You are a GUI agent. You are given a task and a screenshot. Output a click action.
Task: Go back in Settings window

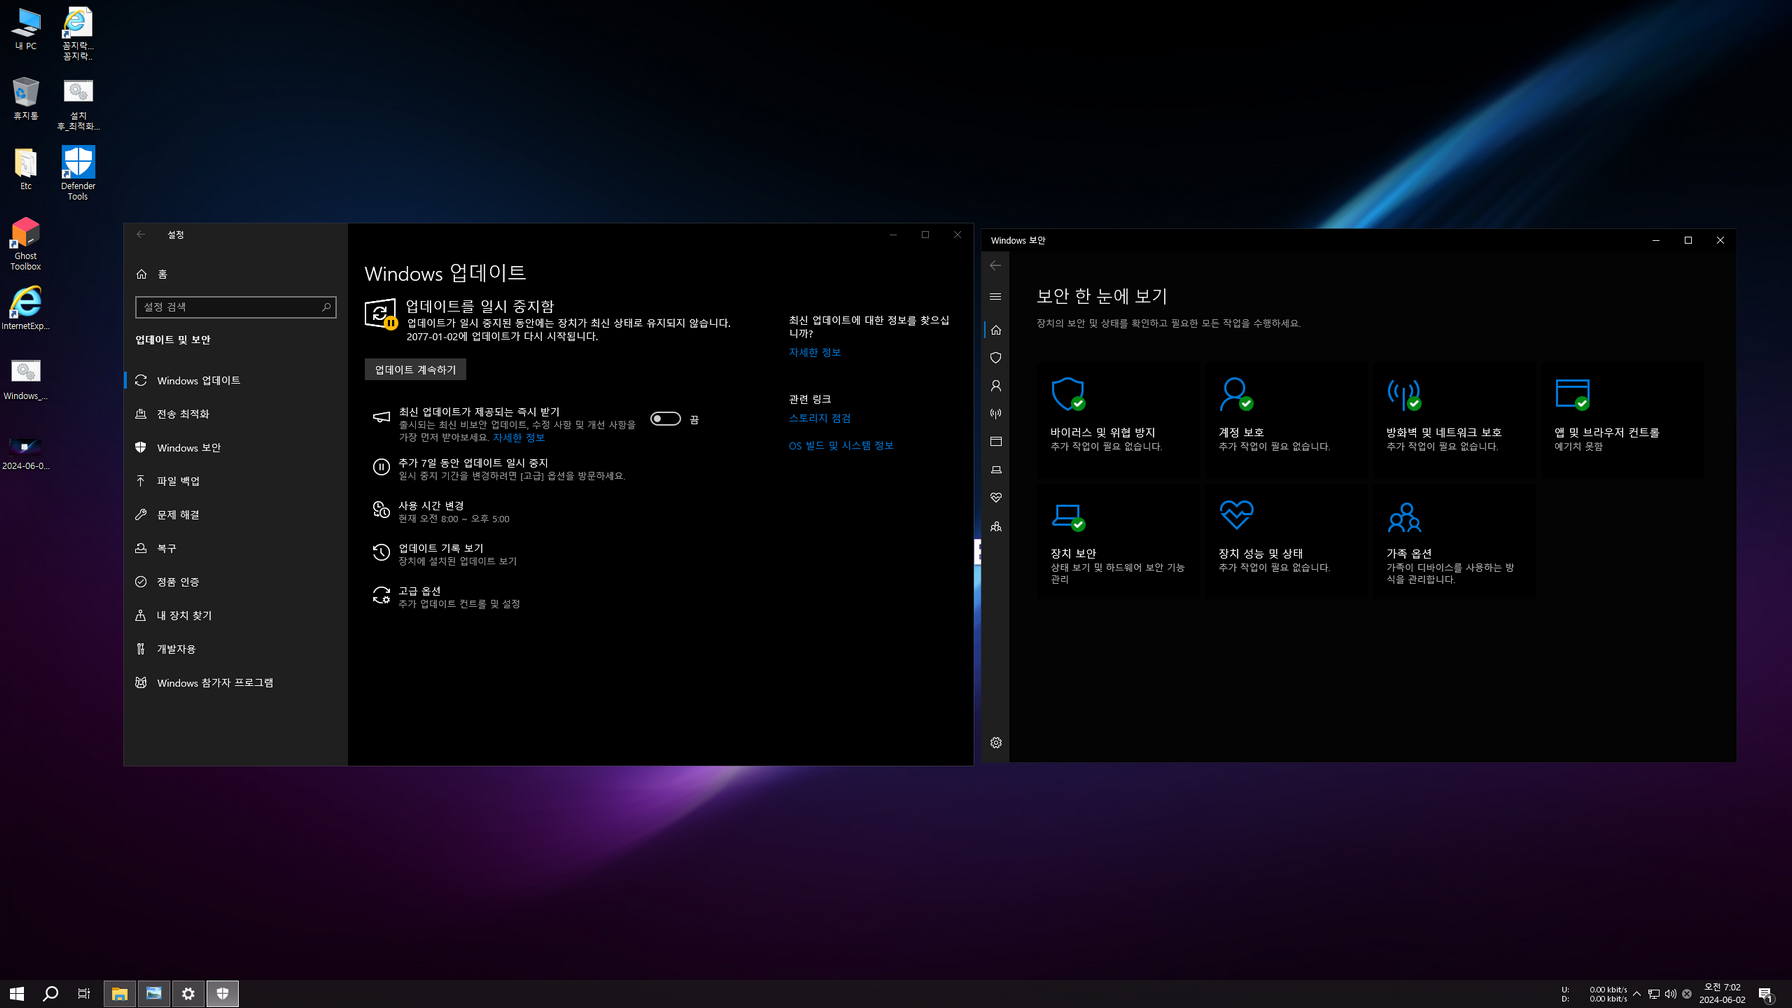tap(141, 235)
